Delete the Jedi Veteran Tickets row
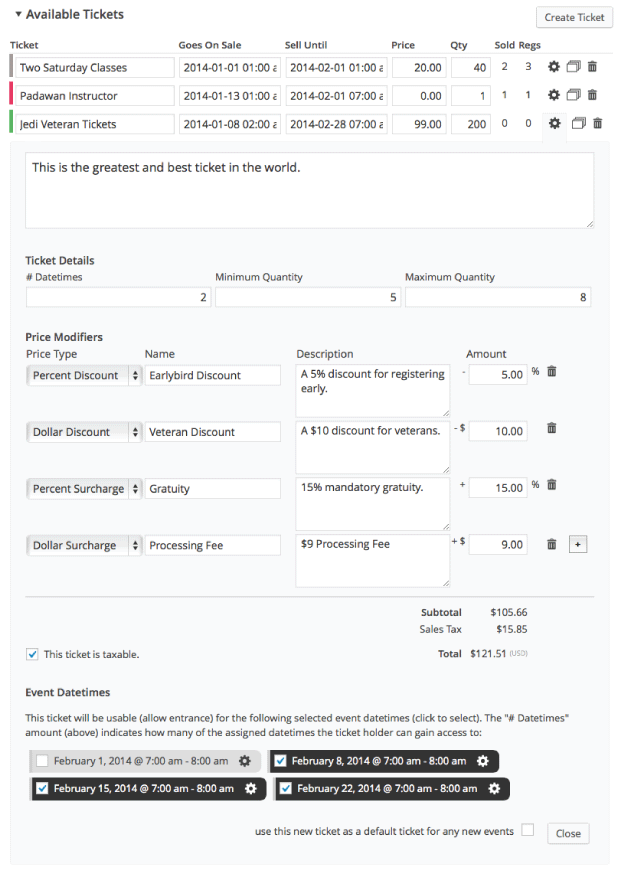 pyautogui.click(x=598, y=124)
